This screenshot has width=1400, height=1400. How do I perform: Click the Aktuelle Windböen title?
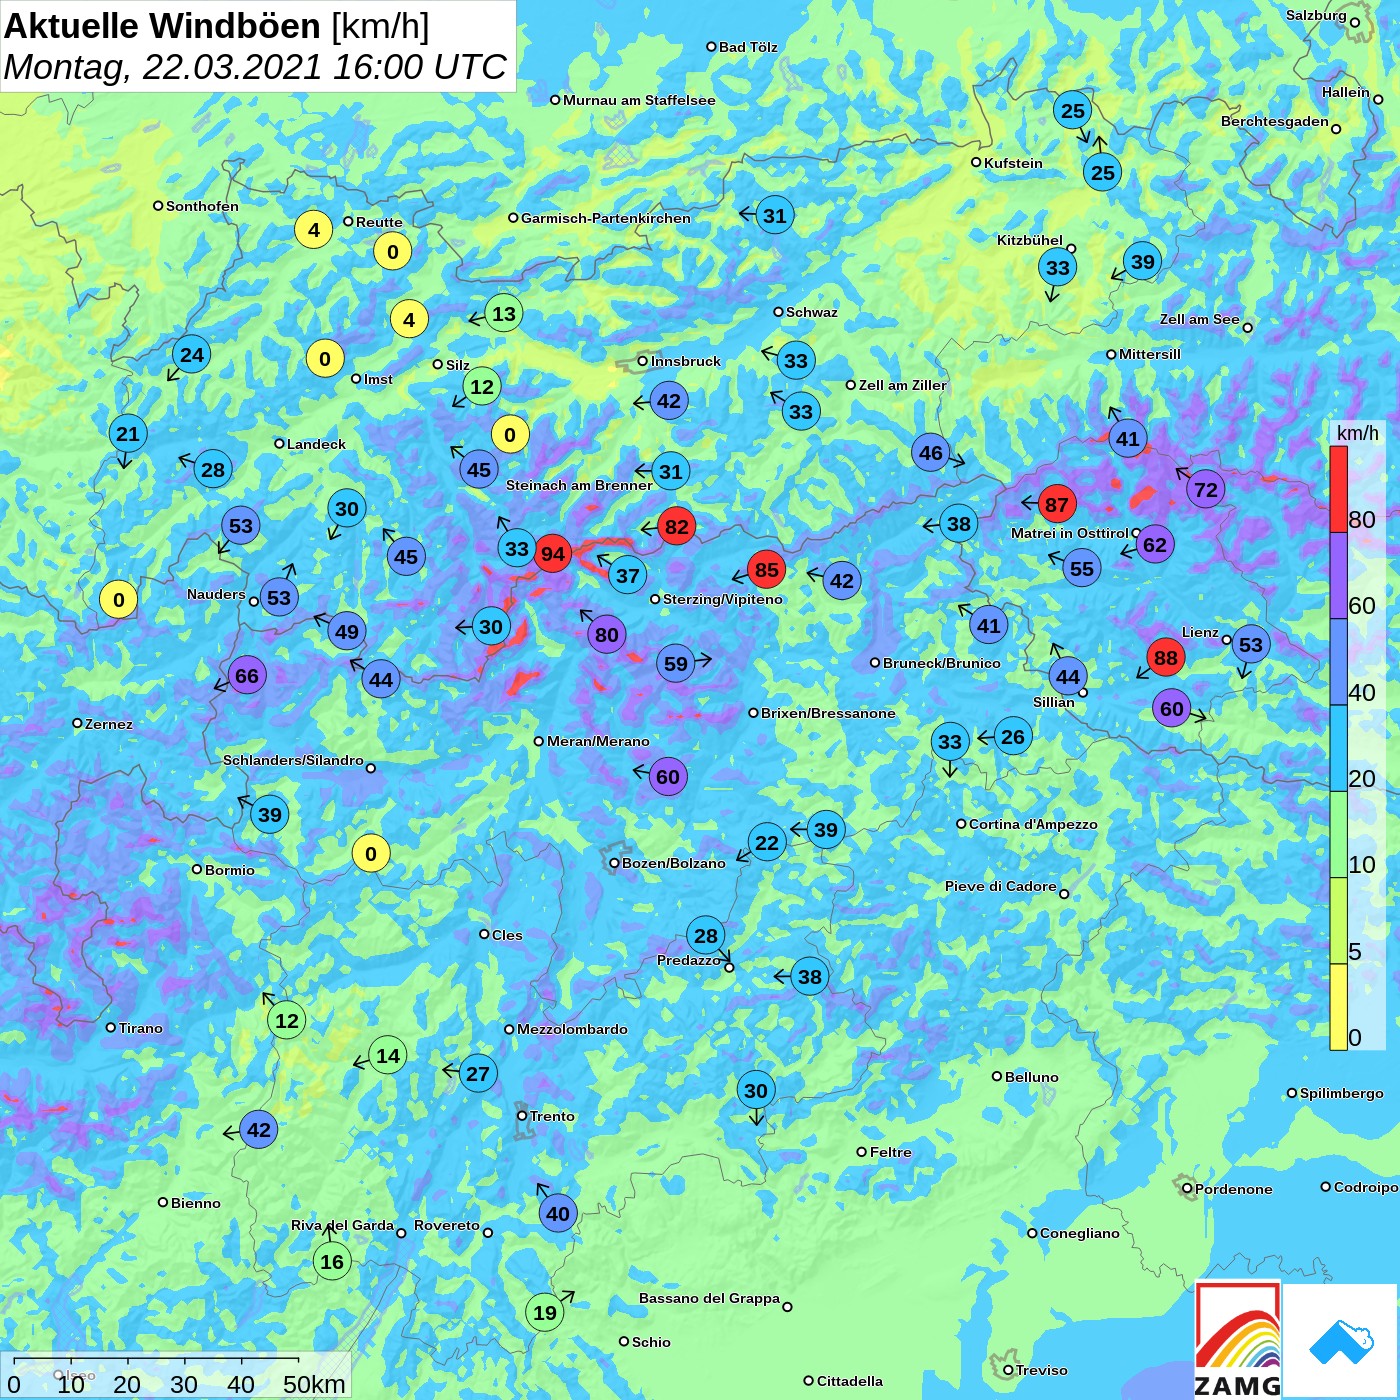coord(217,26)
